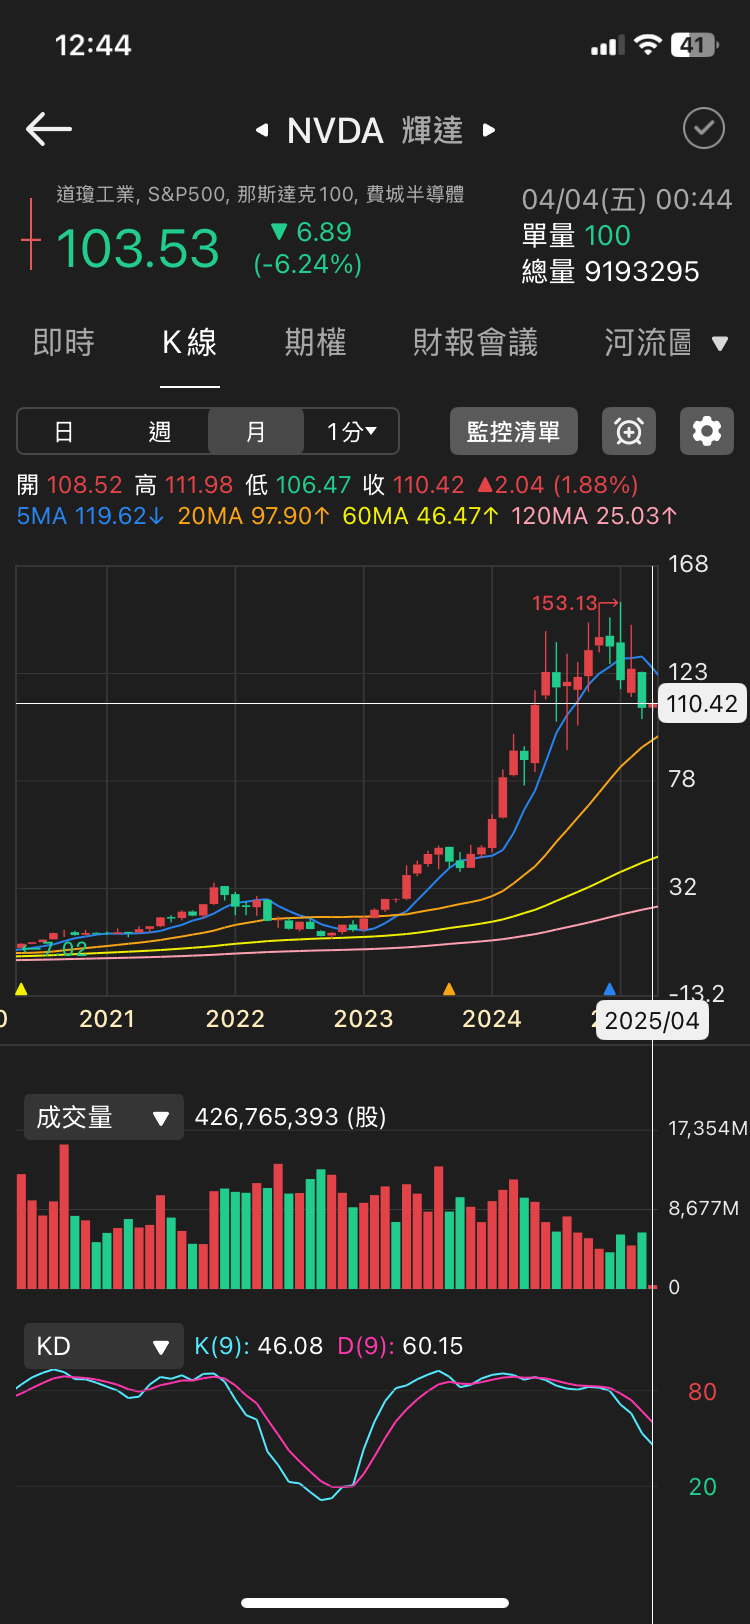Tap the 12:44 status bar clock
Screen dimensions: 750x1624
click(93, 45)
